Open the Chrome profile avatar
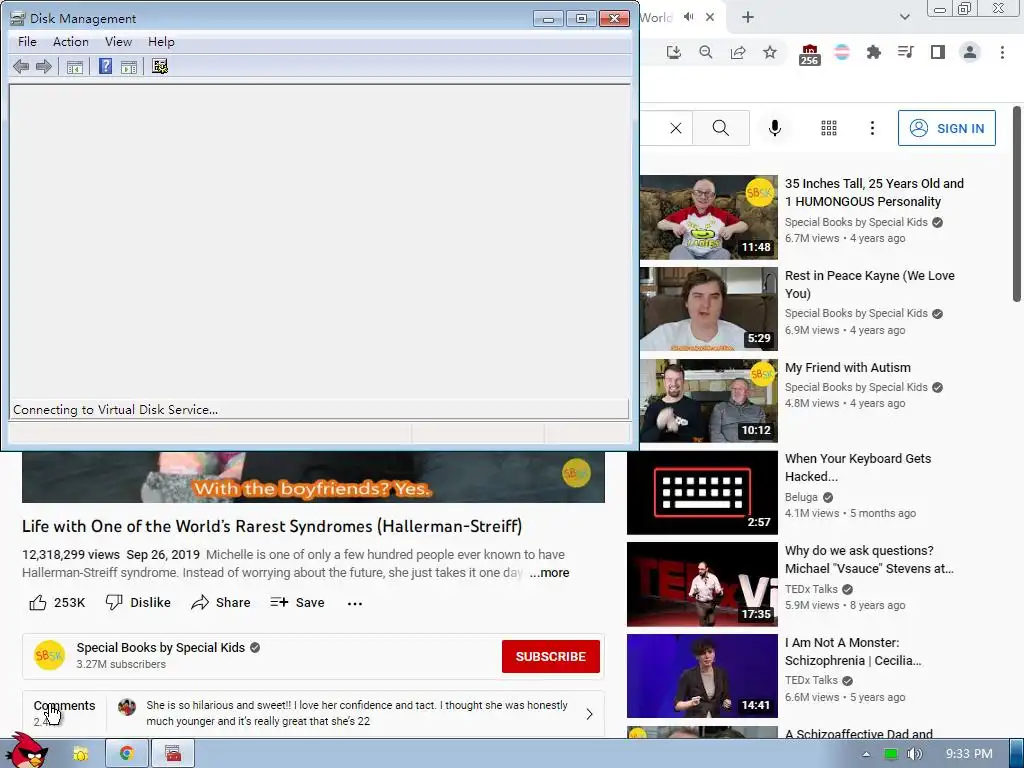1024x768 pixels. (x=970, y=52)
